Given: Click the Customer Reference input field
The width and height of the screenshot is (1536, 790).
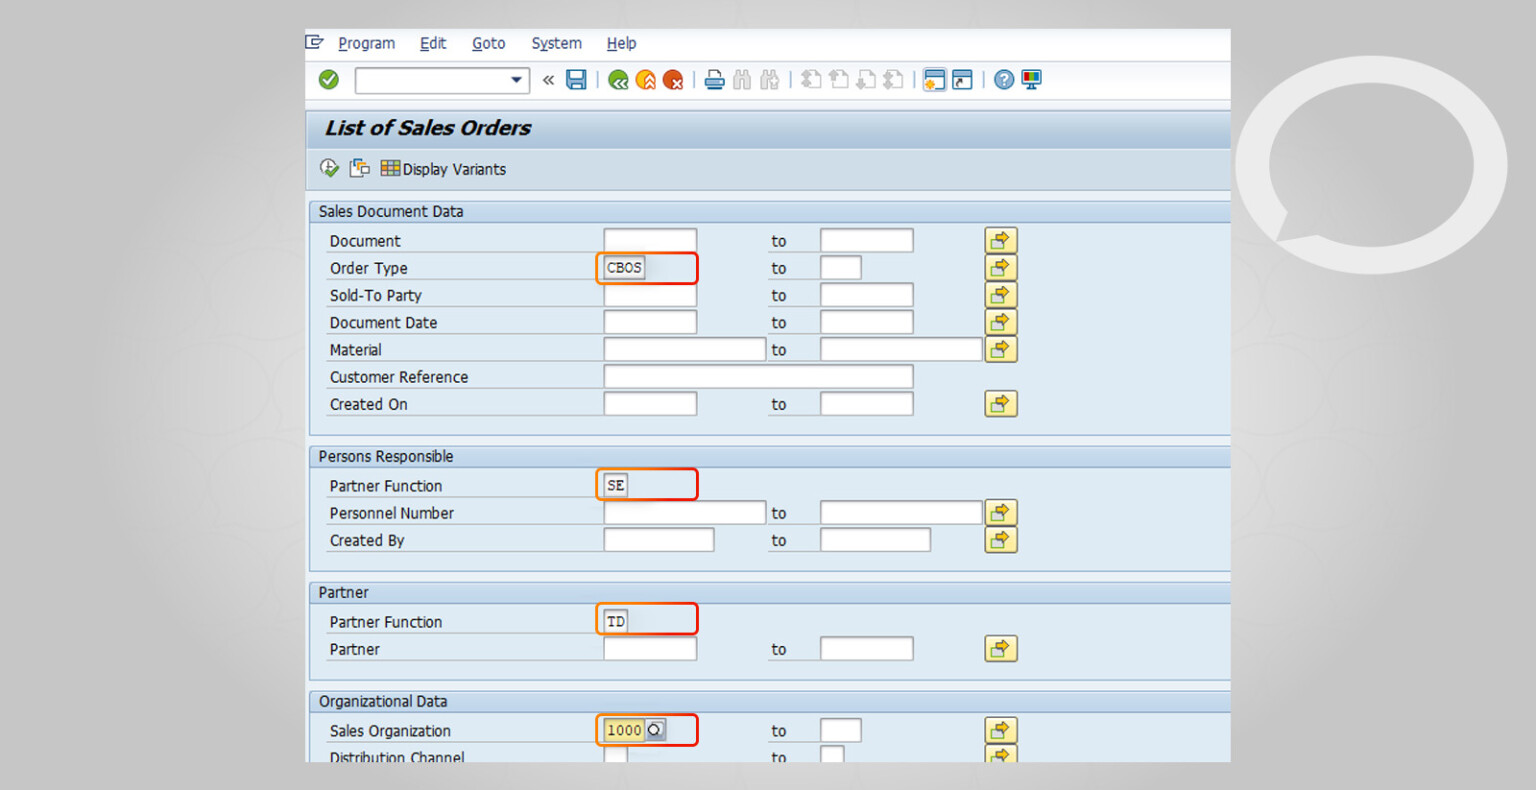Looking at the screenshot, I should pyautogui.click(x=758, y=377).
